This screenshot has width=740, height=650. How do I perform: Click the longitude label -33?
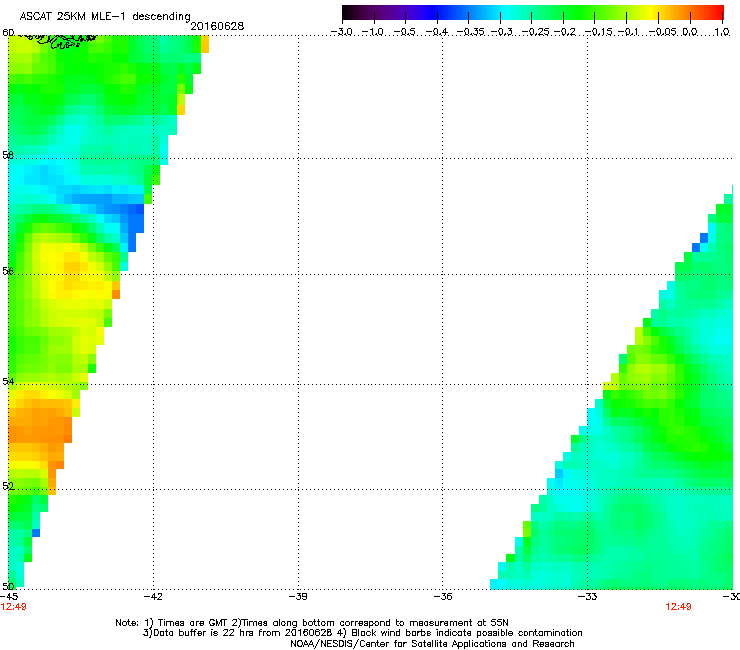click(x=587, y=597)
